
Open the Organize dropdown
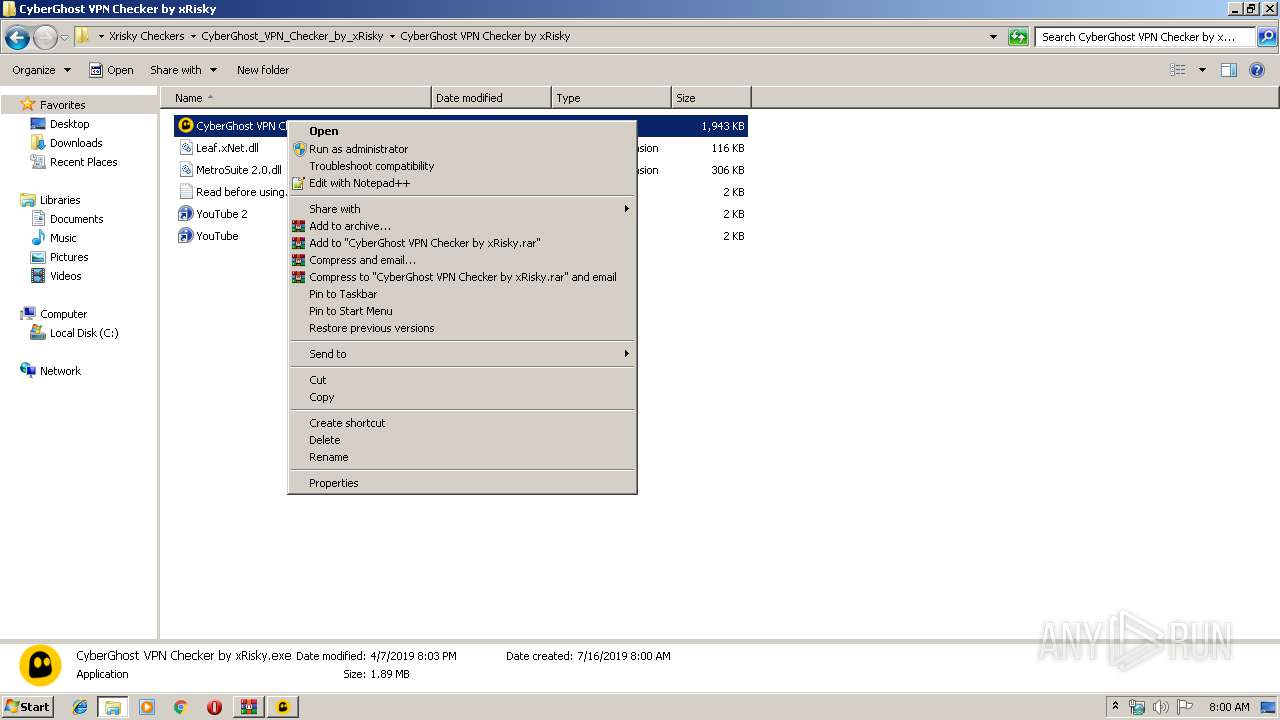pos(41,70)
